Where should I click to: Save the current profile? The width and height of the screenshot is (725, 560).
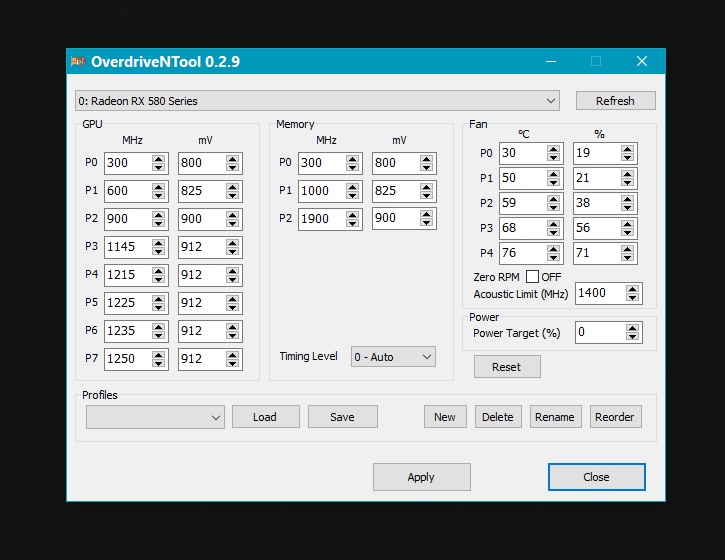coord(343,417)
